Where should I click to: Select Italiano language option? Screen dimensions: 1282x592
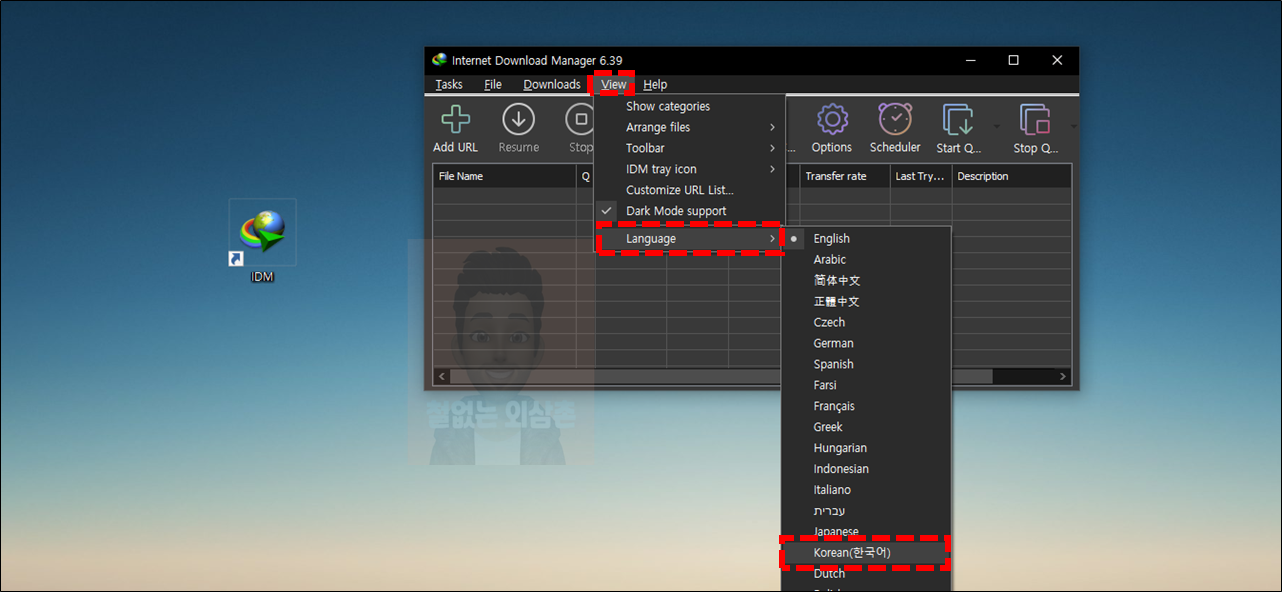click(x=866, y=490)
